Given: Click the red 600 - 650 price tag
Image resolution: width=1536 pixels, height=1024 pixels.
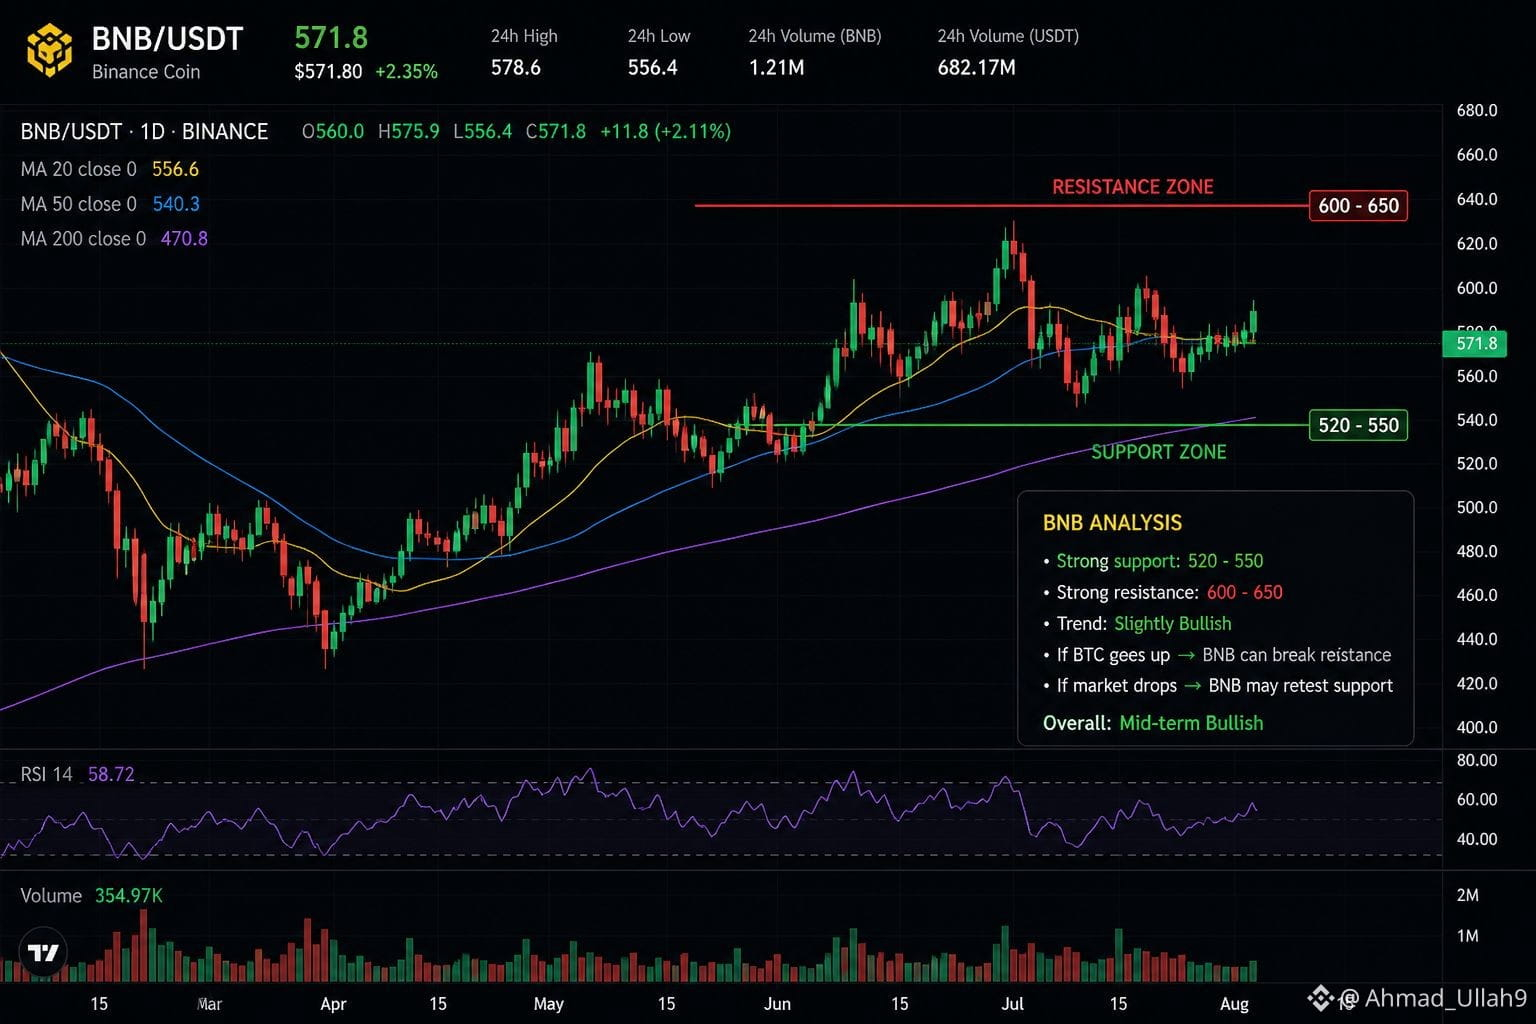Looking at the screenshot, I should (x=1359, y=206).
